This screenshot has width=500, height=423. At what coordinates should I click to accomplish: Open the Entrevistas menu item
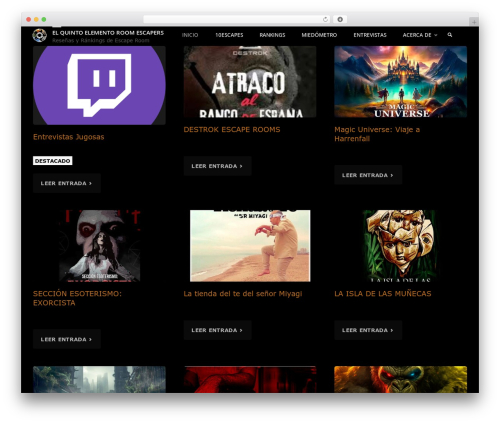pos(370,35)
